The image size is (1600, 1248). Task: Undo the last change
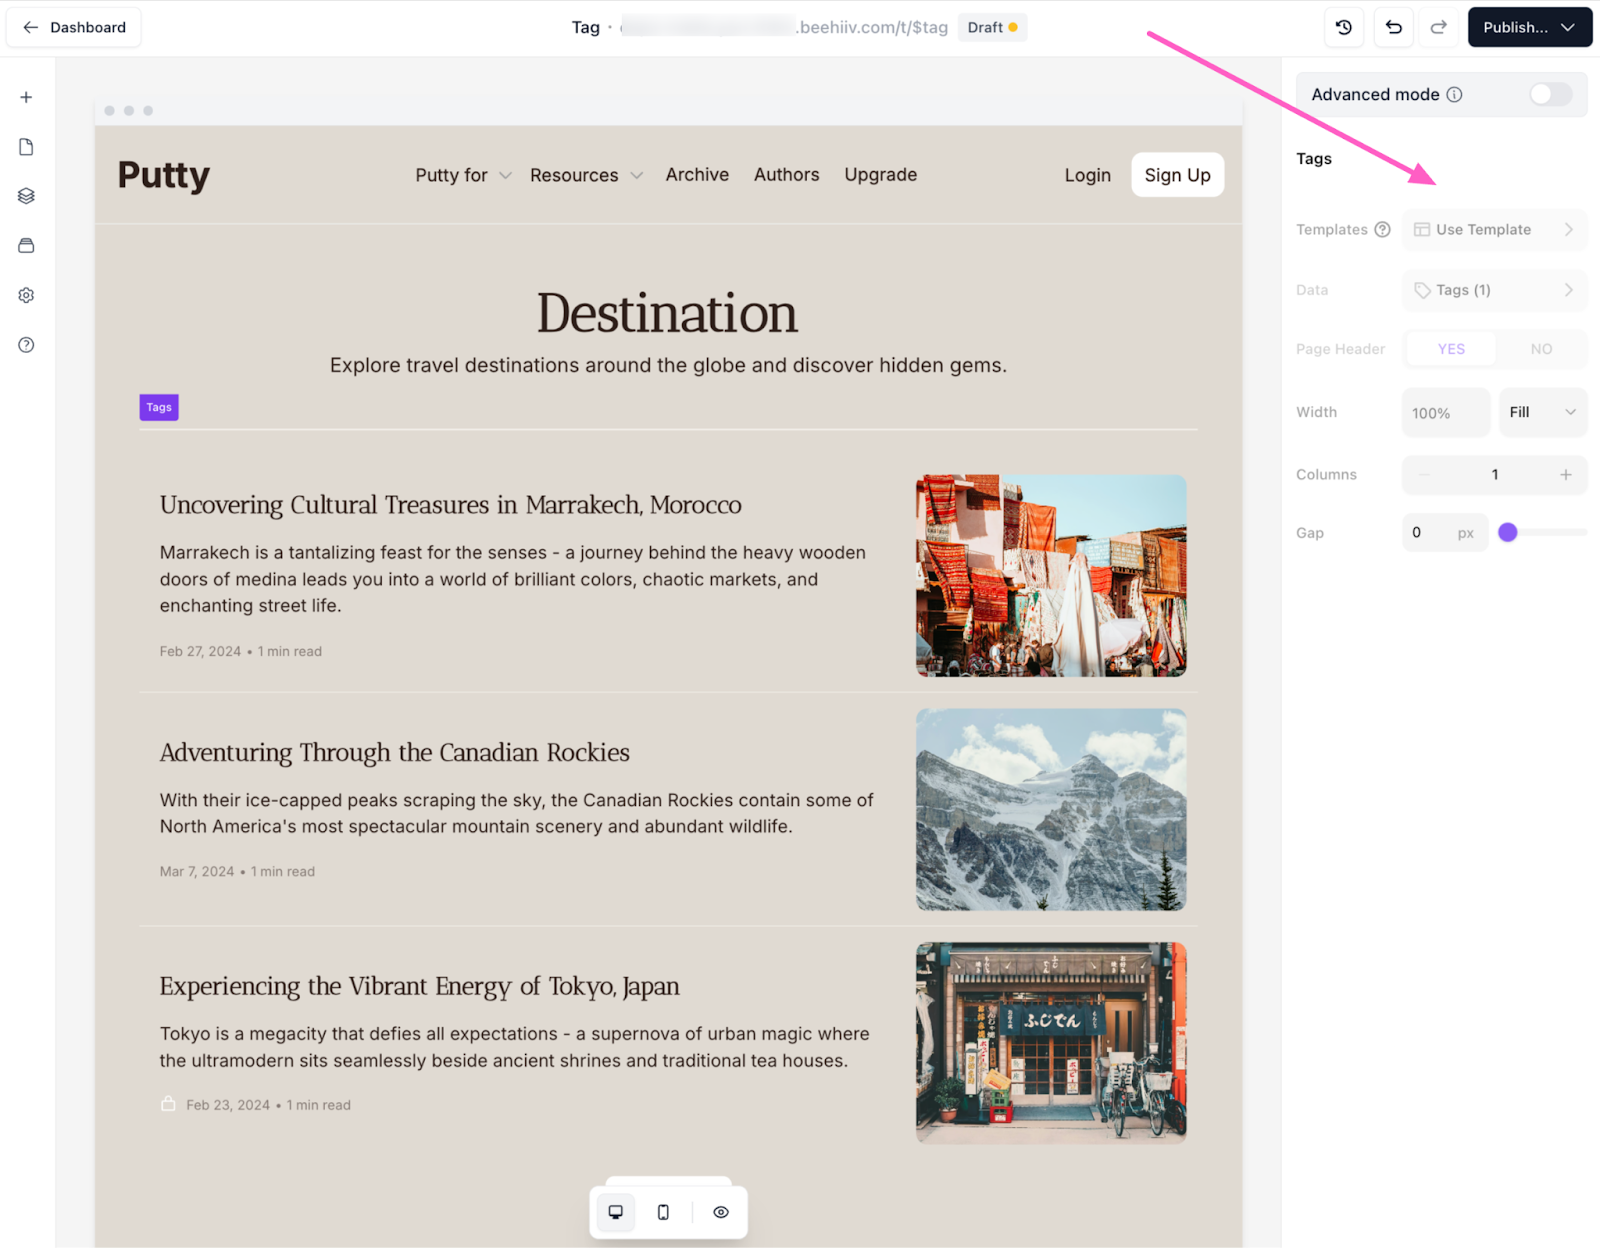point(1393,27)
